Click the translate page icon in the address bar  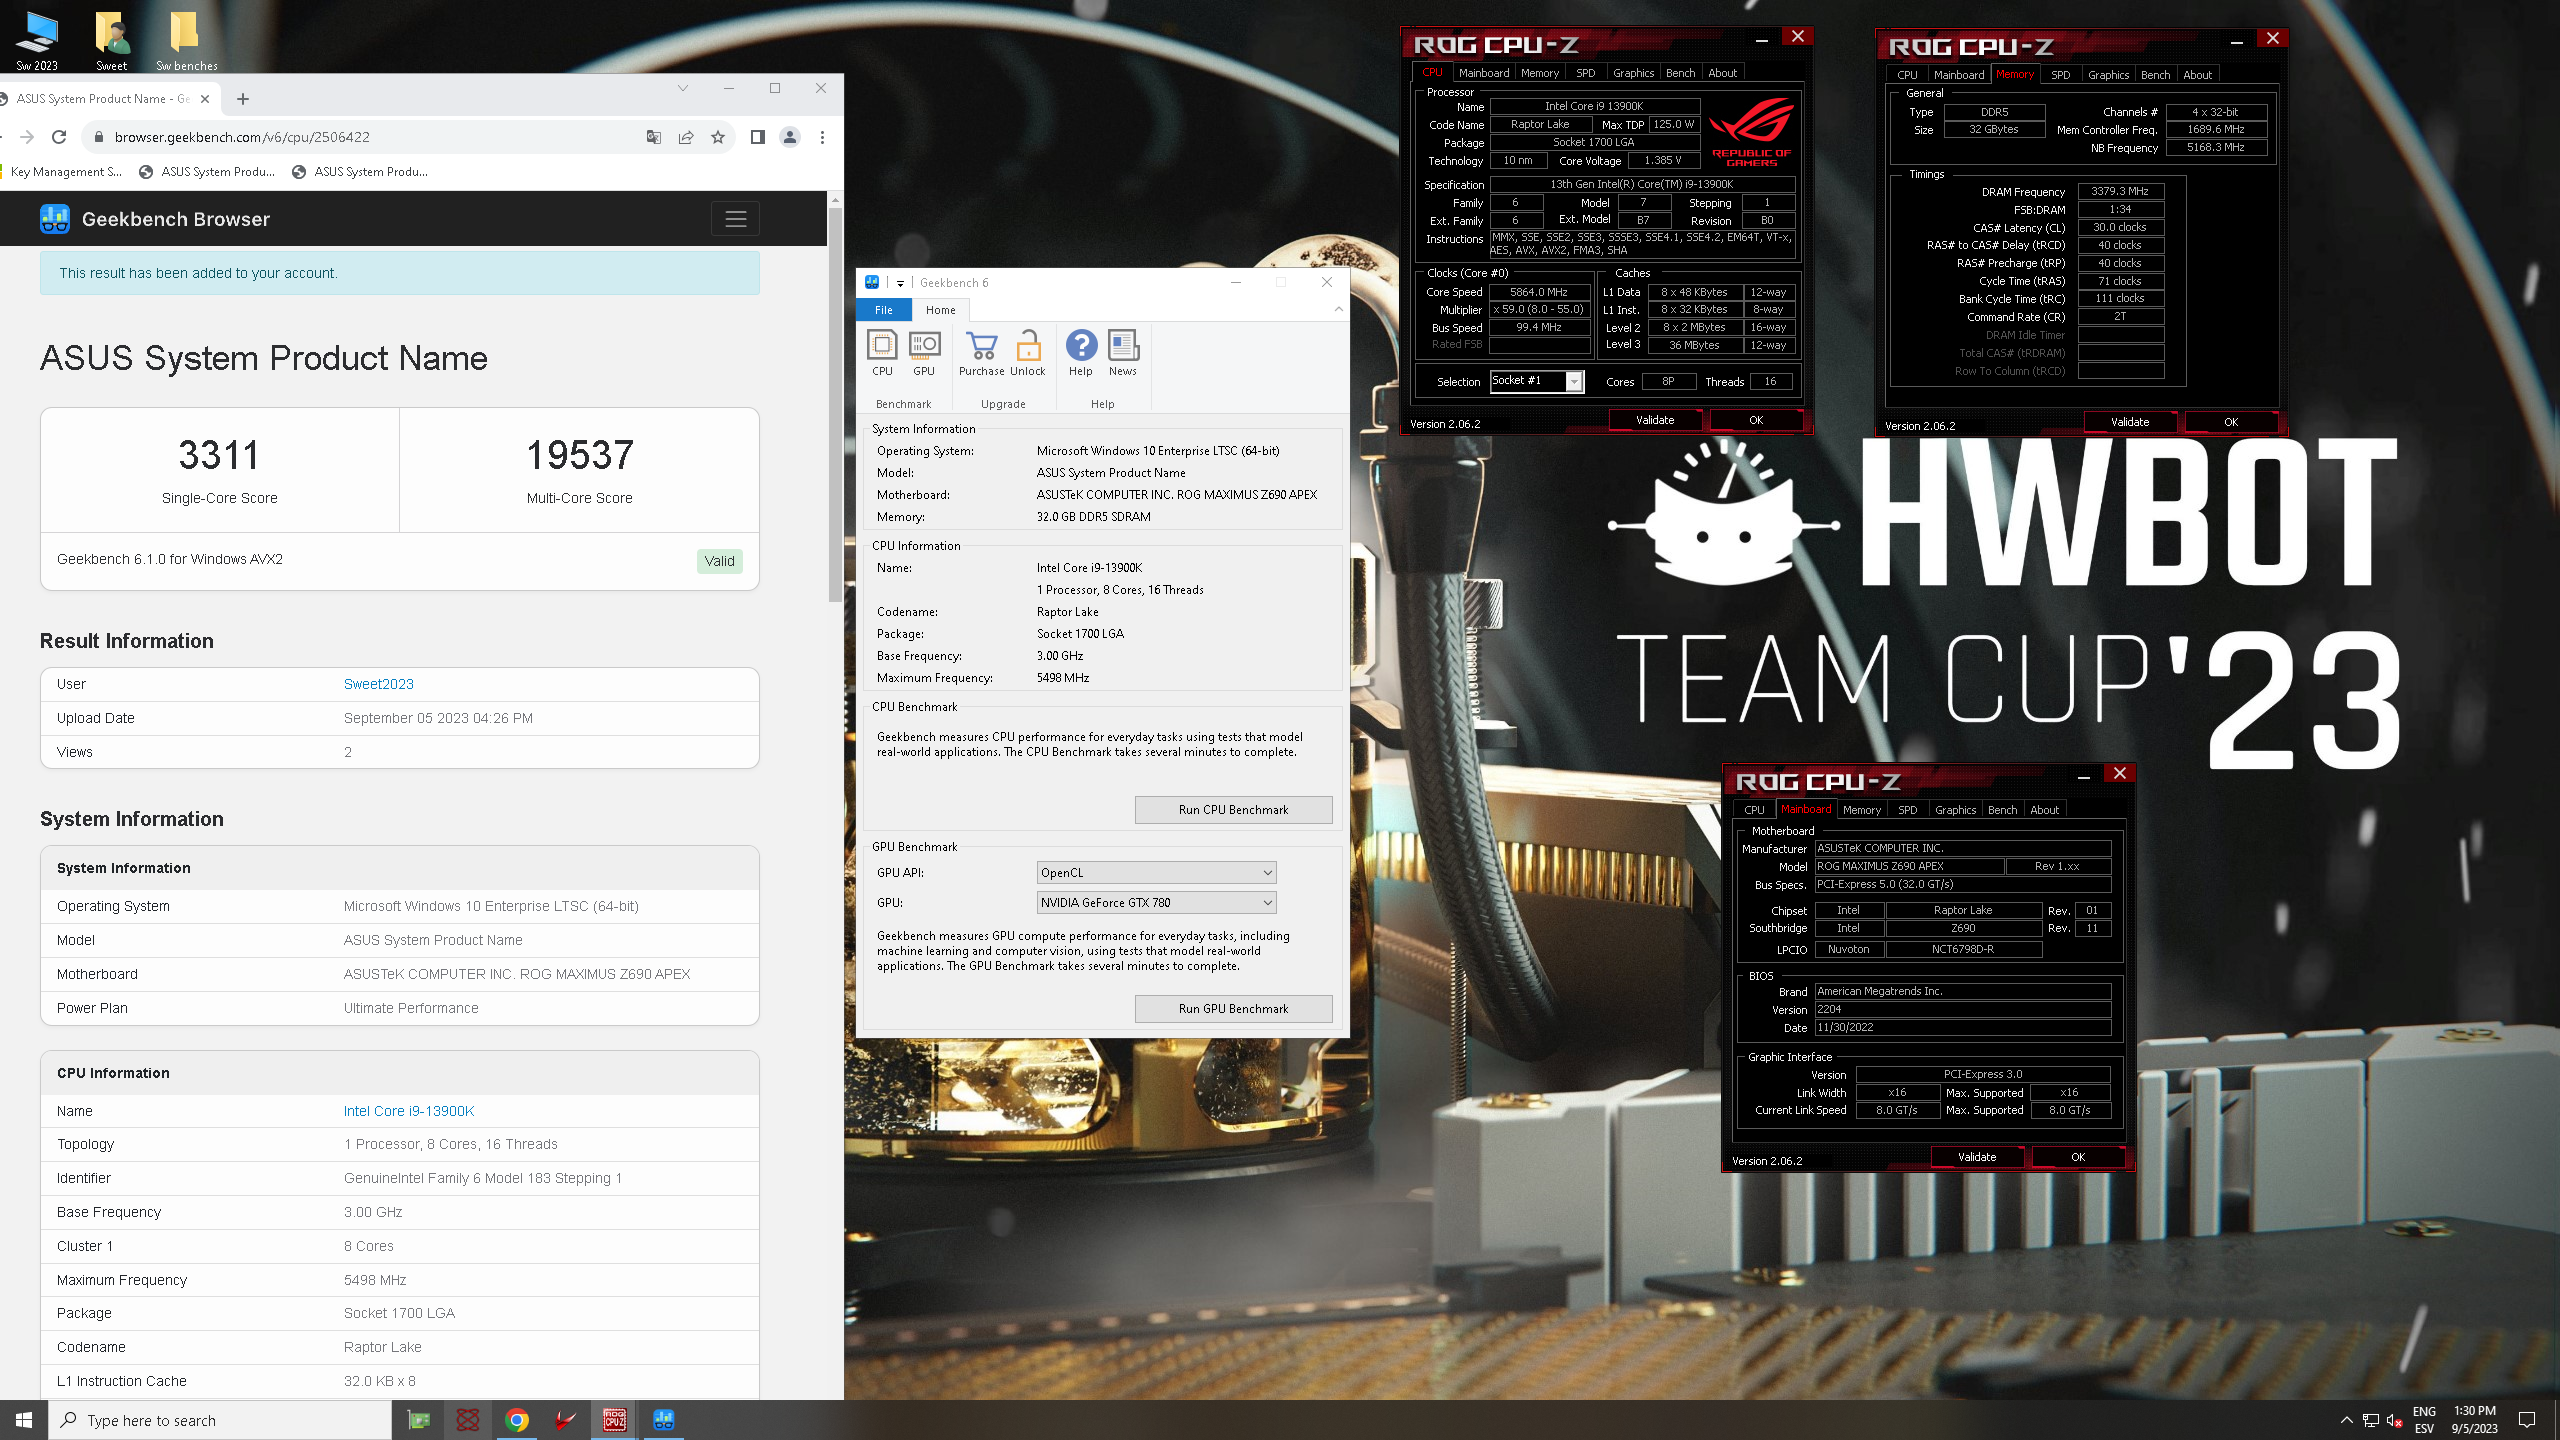(x=654, y=137)
